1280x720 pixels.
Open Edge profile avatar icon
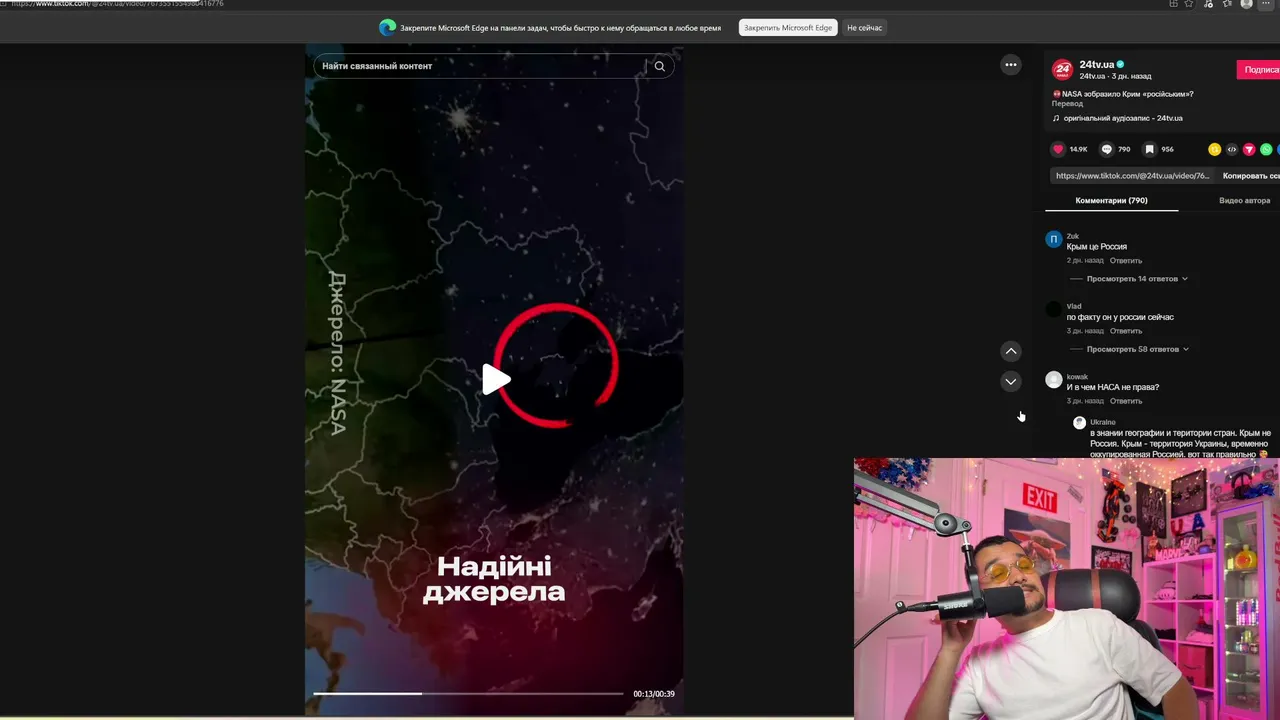1246,4
